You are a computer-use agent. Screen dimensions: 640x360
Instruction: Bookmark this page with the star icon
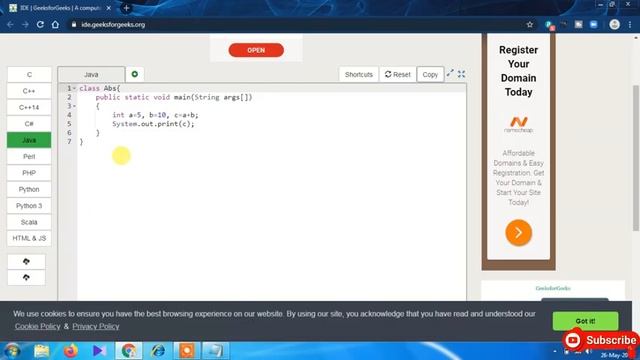point(529,24)
